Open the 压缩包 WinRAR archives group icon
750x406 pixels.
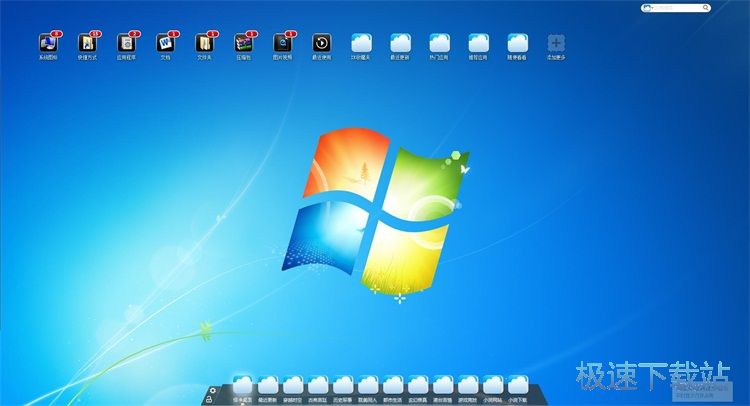(x=243, y=43)
